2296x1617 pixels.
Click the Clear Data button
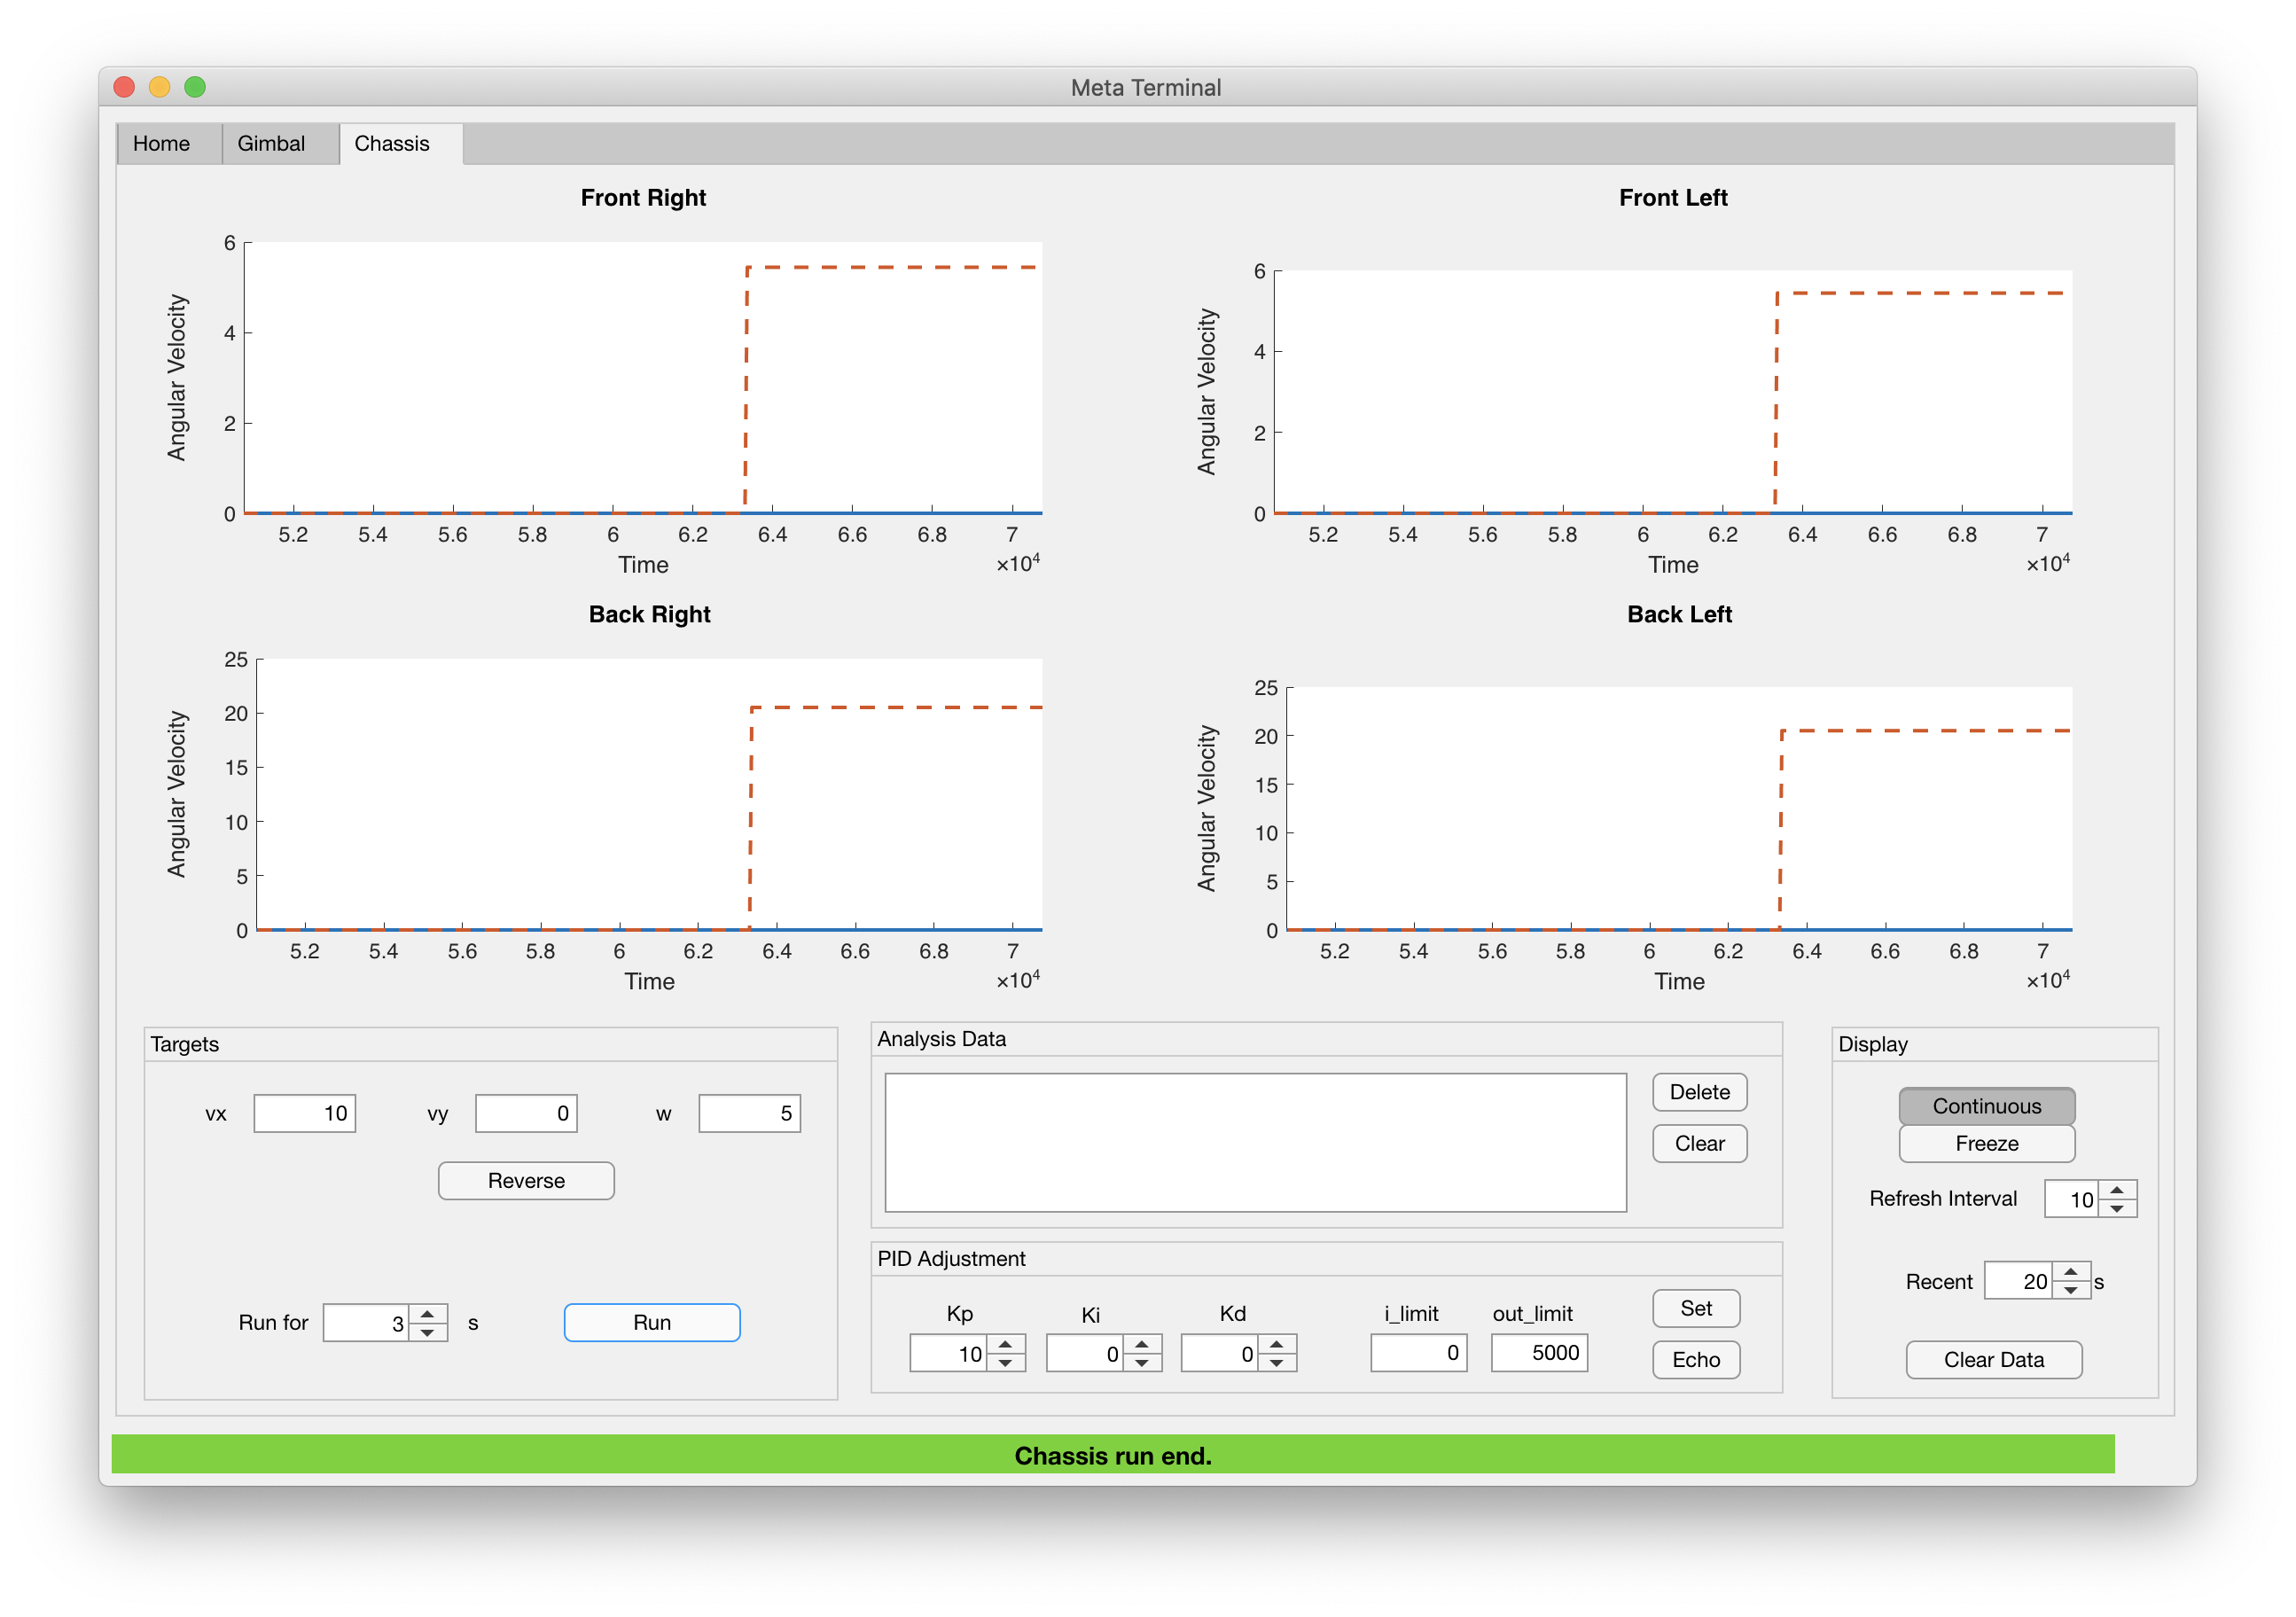pyautogui.click(x=1993, y=1359)
